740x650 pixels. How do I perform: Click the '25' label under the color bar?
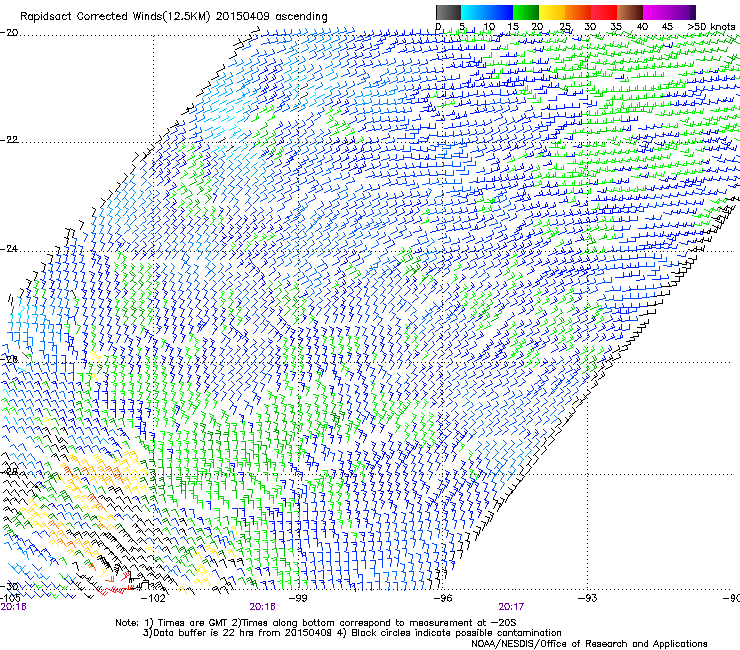[x=565, y=27]
